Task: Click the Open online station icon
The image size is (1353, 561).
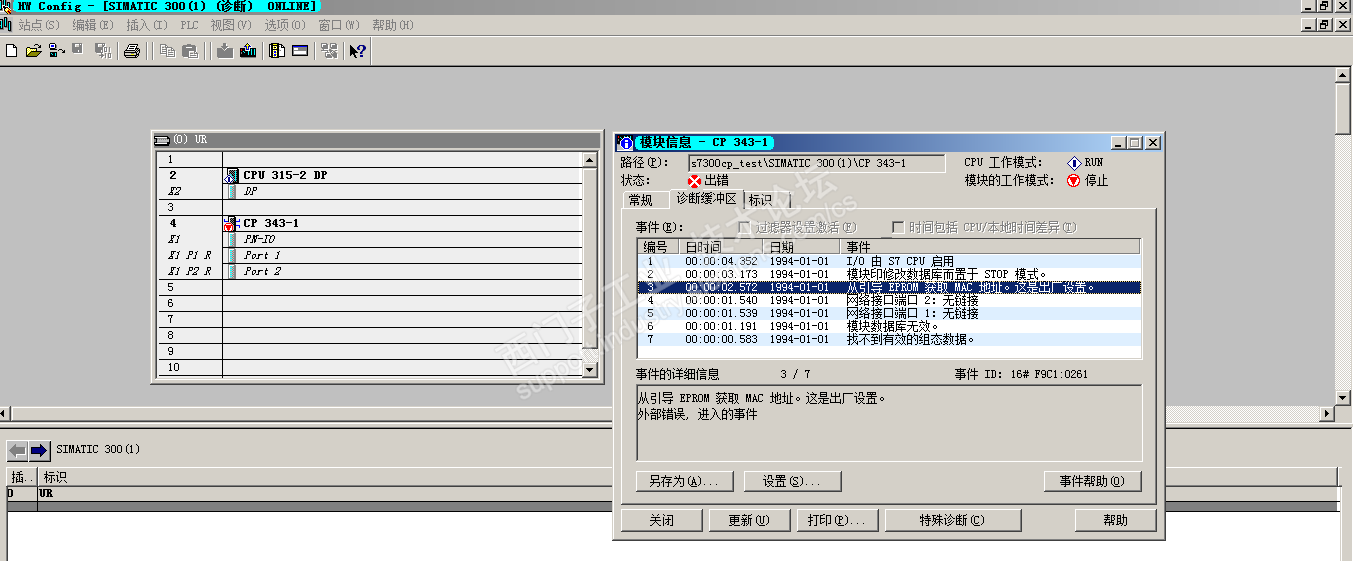Action: [x=56, y=50]
